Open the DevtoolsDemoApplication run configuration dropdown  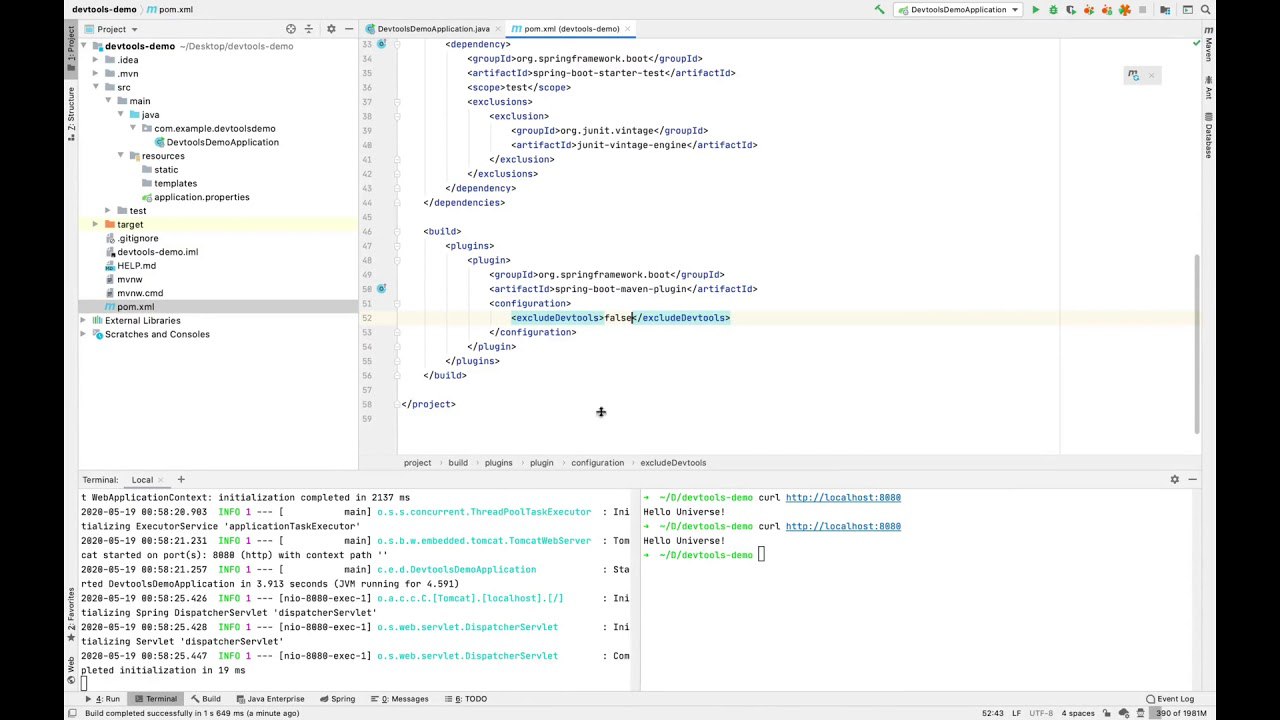pyautogui.click(x=958, y=10)
